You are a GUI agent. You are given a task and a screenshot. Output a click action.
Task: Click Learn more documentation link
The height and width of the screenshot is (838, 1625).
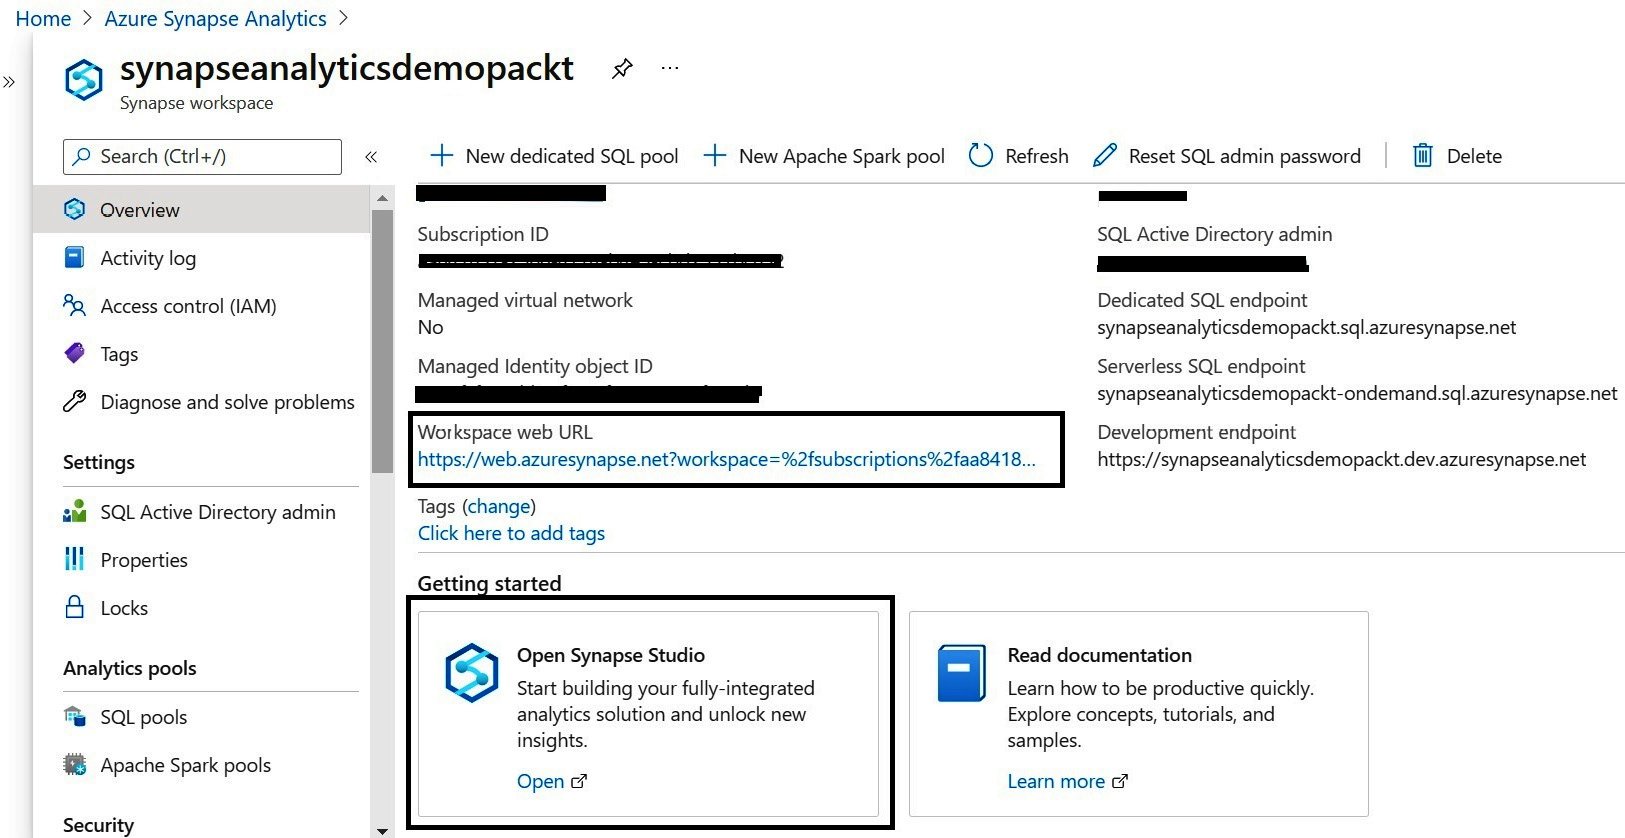pos(1067,781)
